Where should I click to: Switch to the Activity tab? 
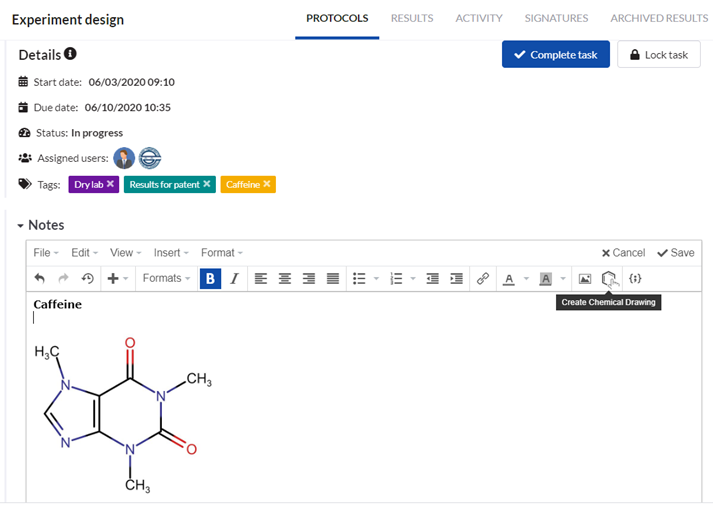479,19
